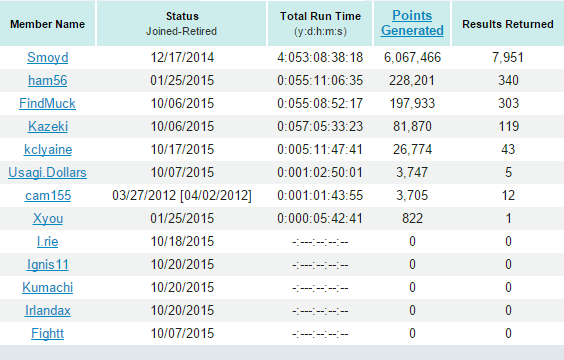Select points value 3,747

(x=412, y=173)
